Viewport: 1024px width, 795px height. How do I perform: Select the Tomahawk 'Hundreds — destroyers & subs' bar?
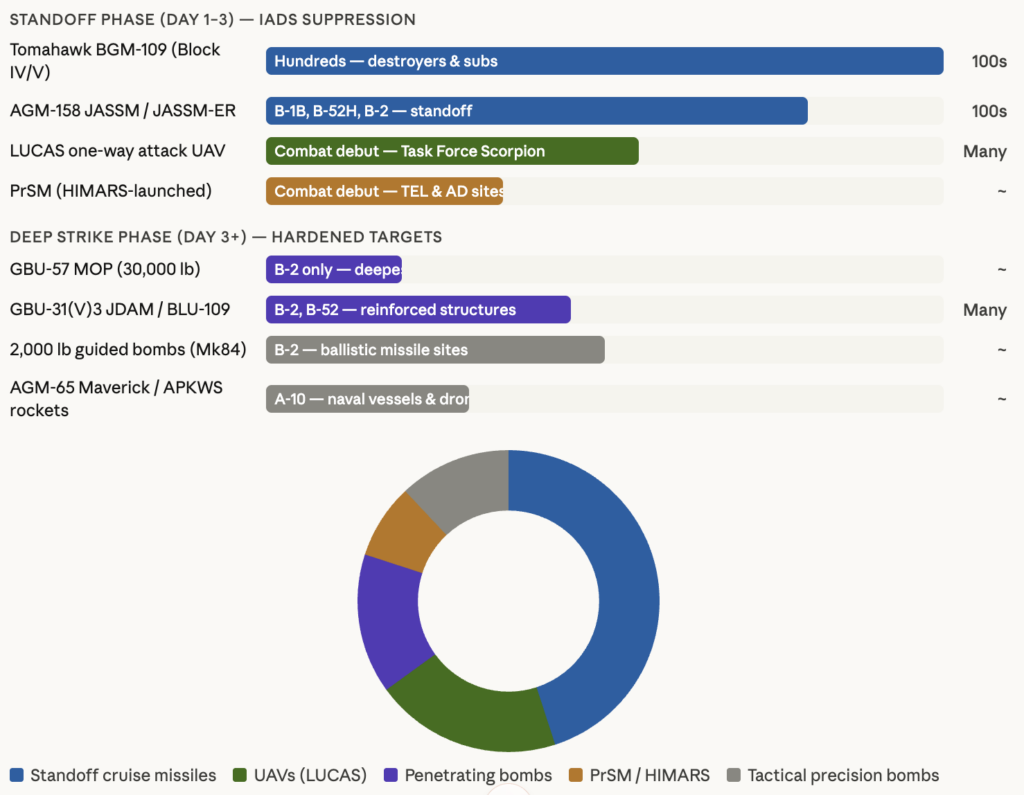[x=604, y=61]
